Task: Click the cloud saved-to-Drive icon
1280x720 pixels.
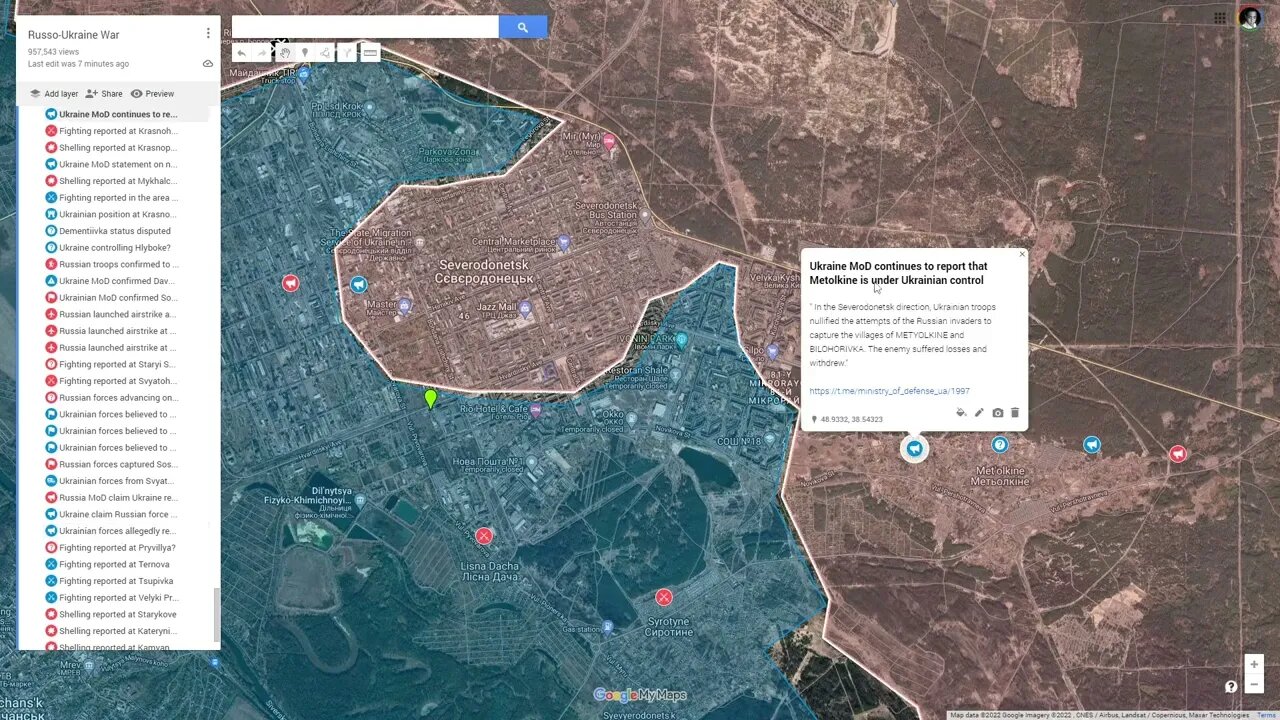Action: click(208, 63)
